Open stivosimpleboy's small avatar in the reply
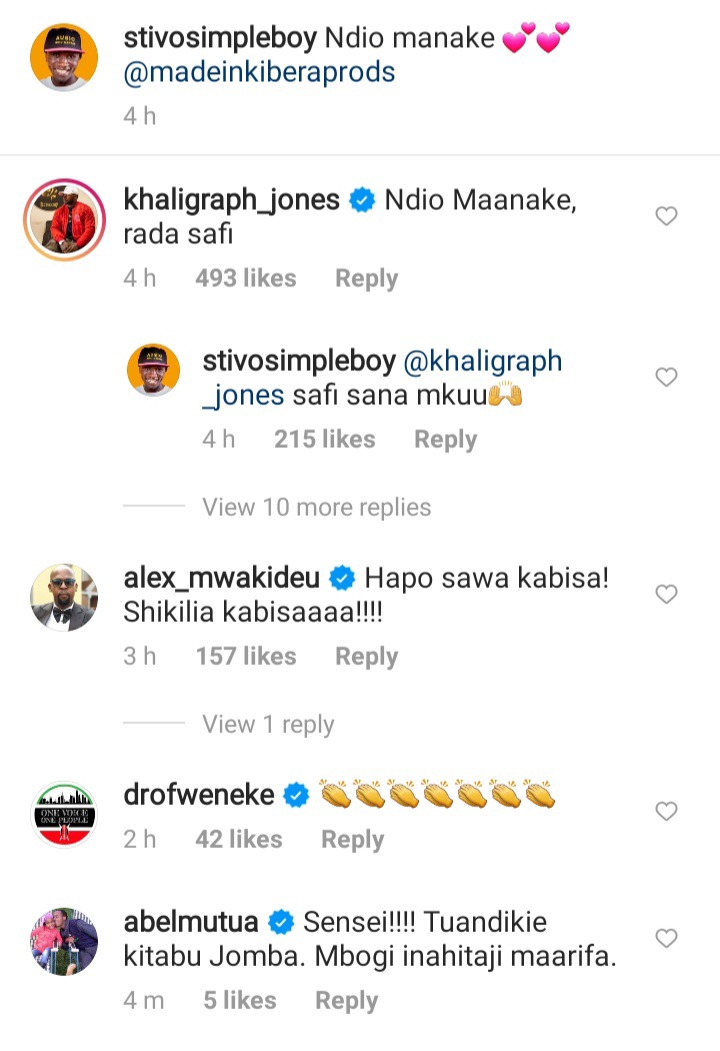This screenshot has height=1051, width=720. 154,370
